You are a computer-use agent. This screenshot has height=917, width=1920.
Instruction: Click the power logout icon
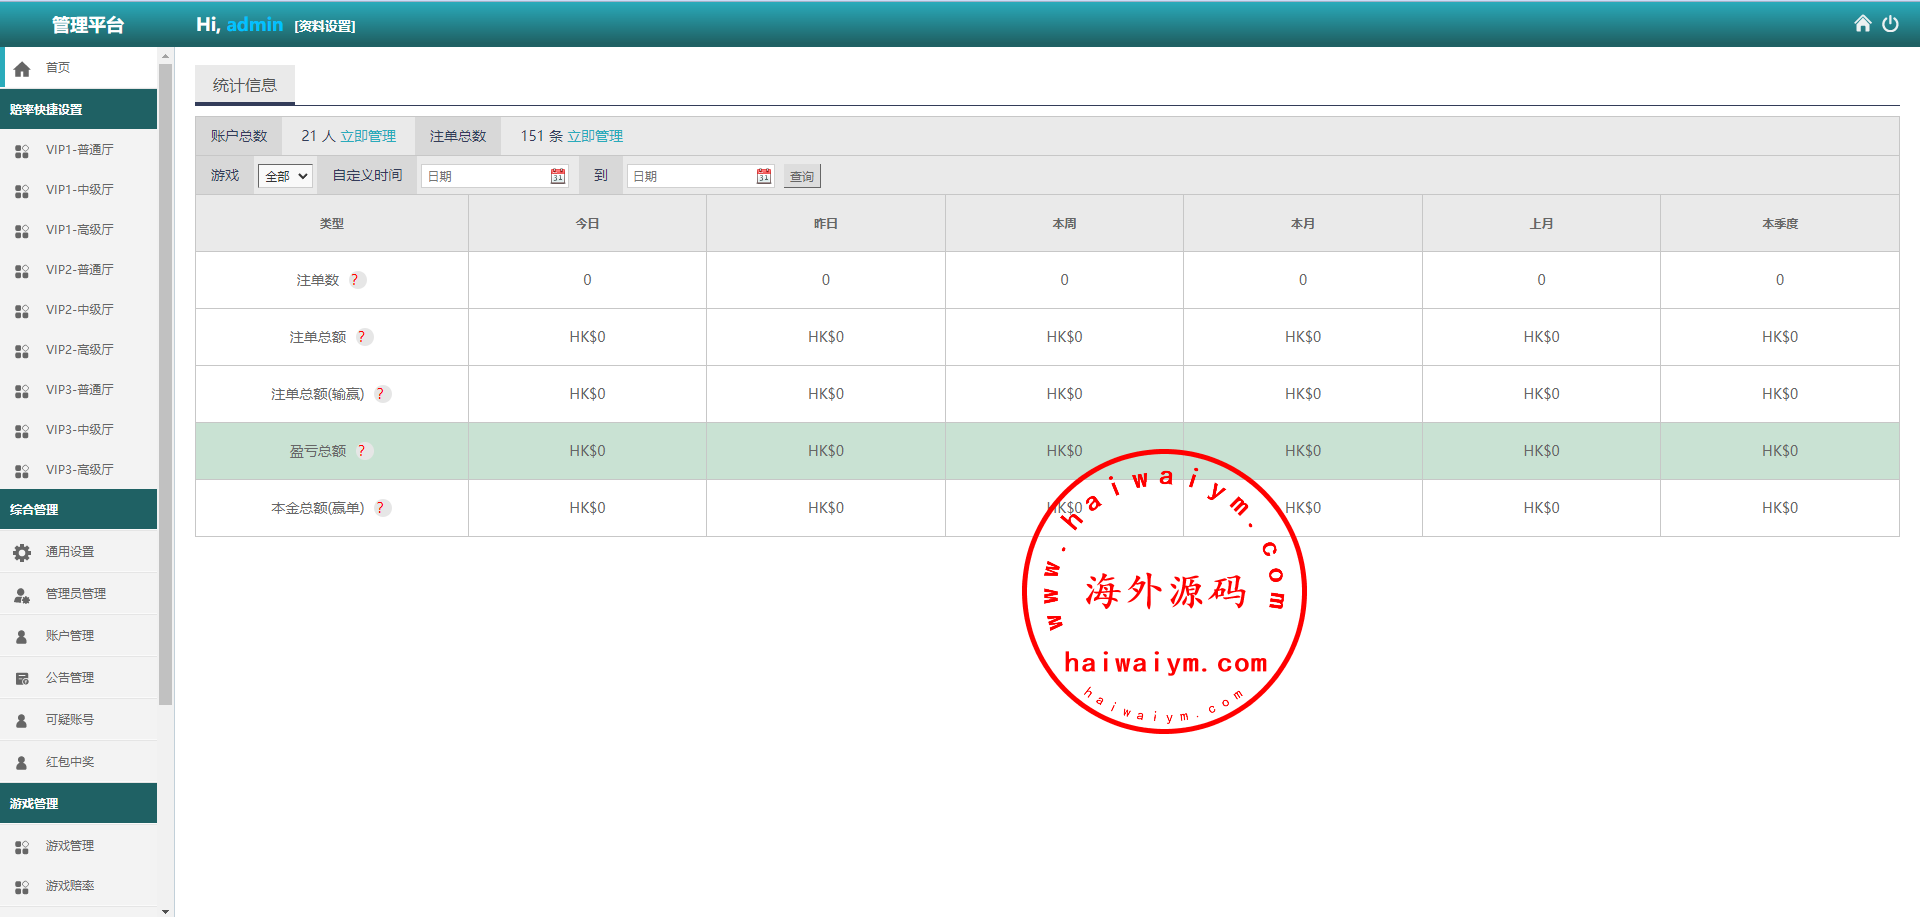(x=1890, y=24)
